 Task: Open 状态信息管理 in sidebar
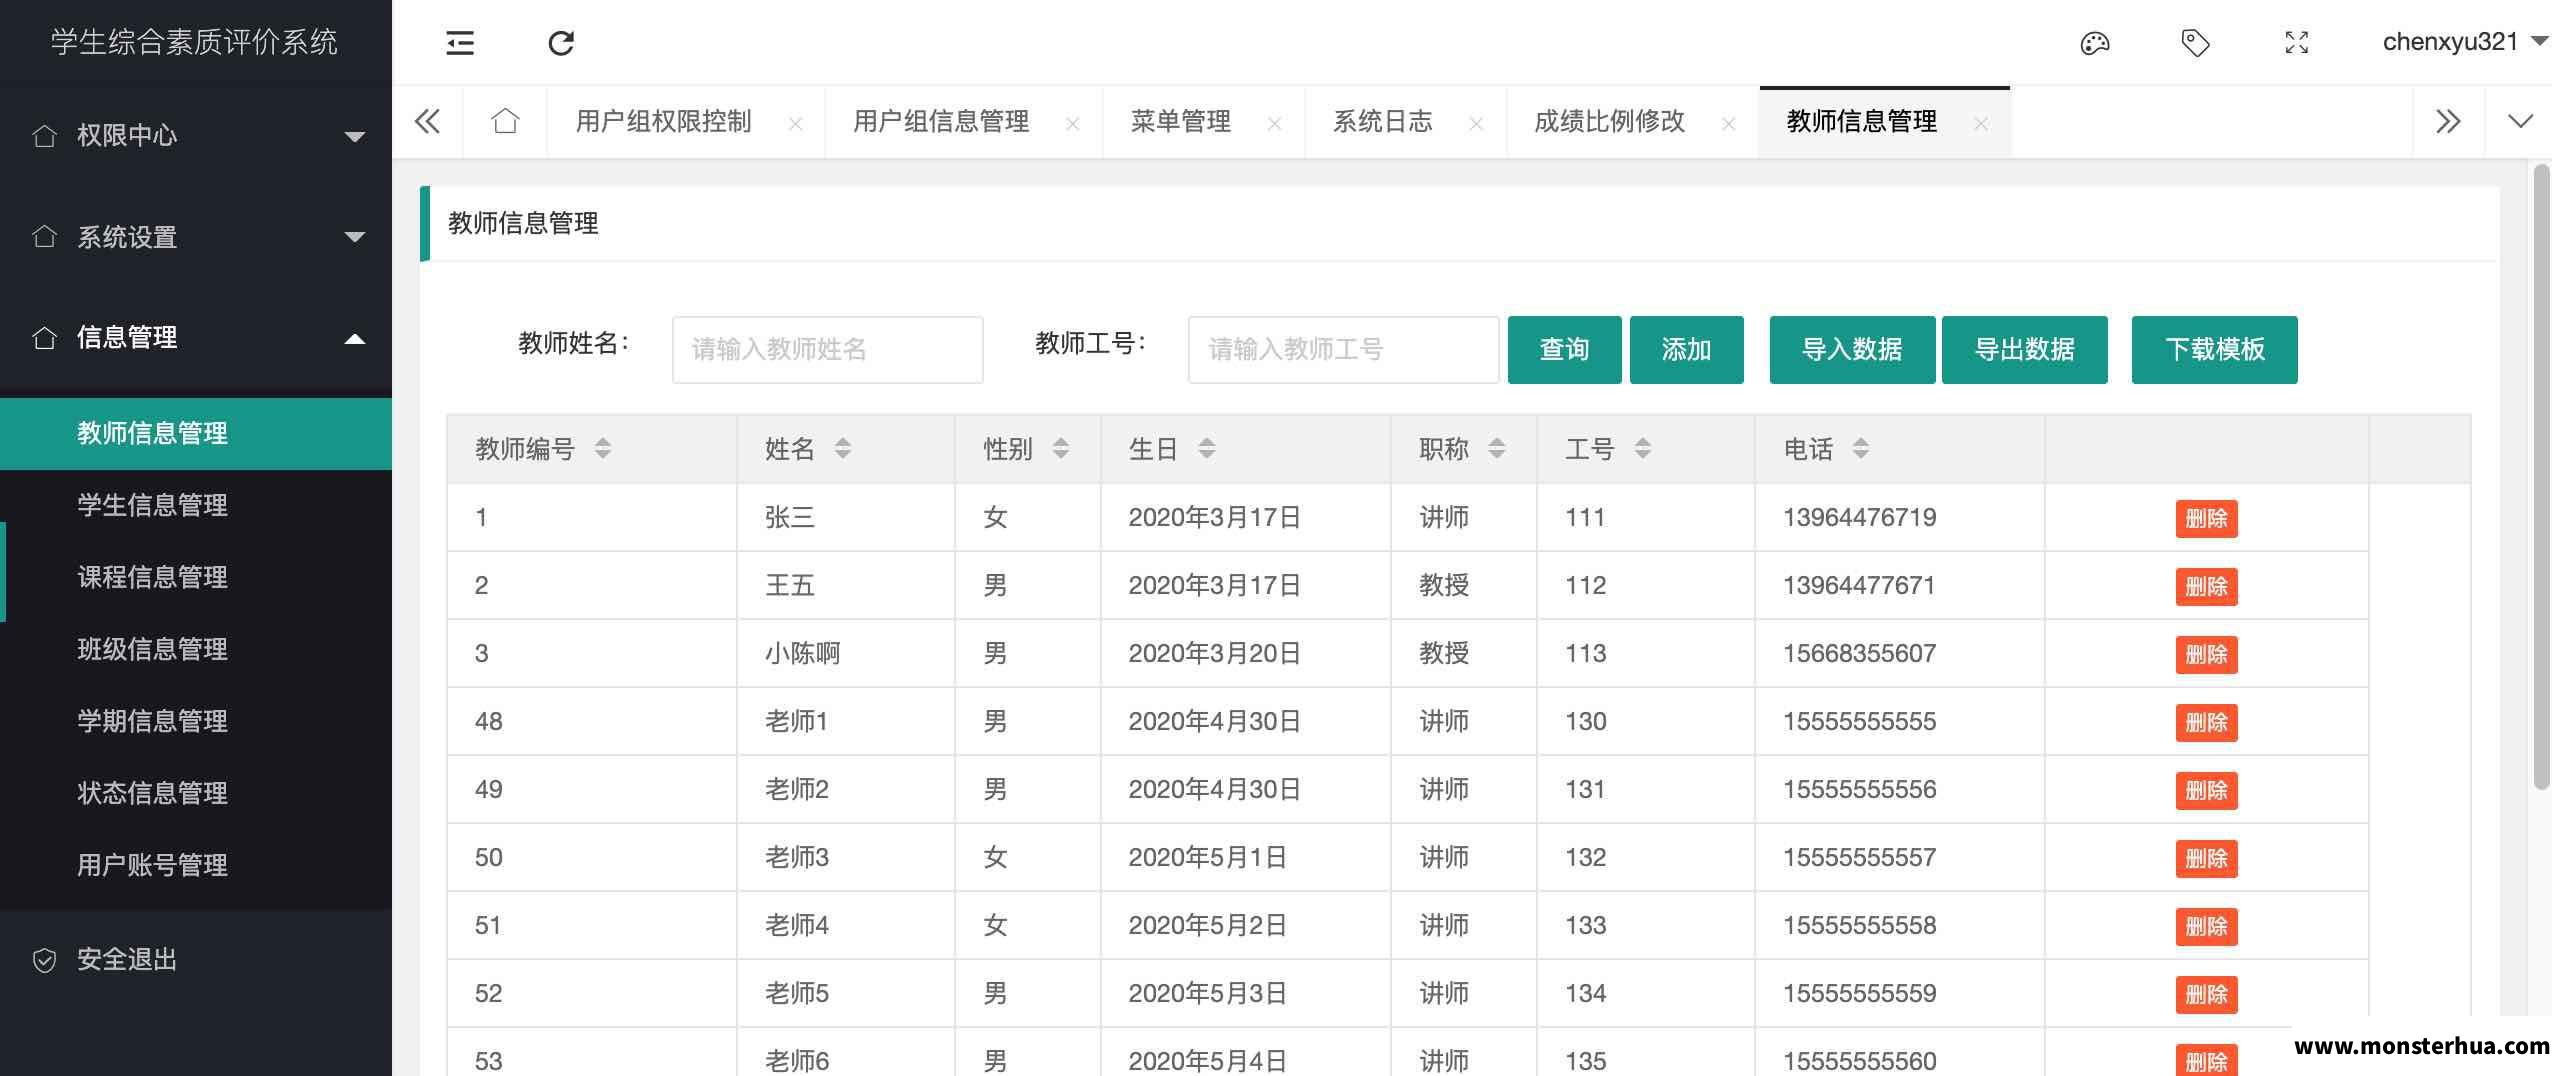coord(196,793)
